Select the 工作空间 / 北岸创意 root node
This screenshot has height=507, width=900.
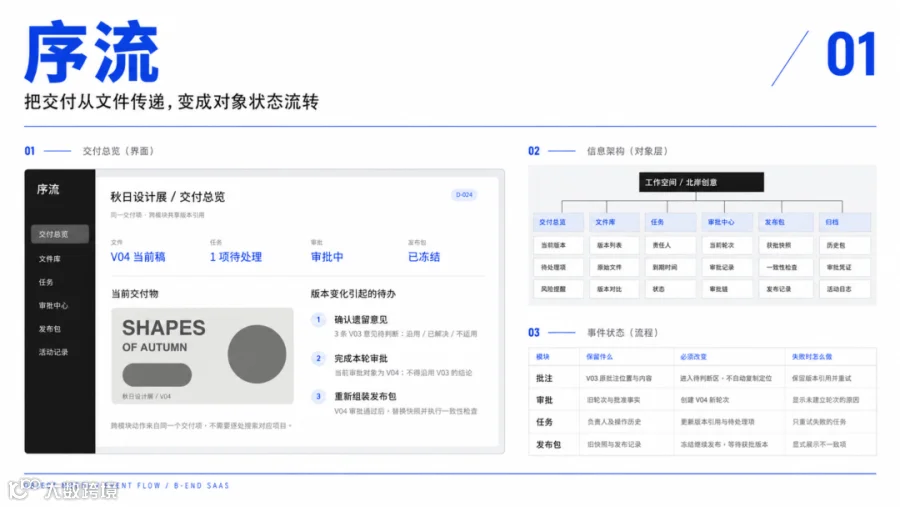click(701, 182)
